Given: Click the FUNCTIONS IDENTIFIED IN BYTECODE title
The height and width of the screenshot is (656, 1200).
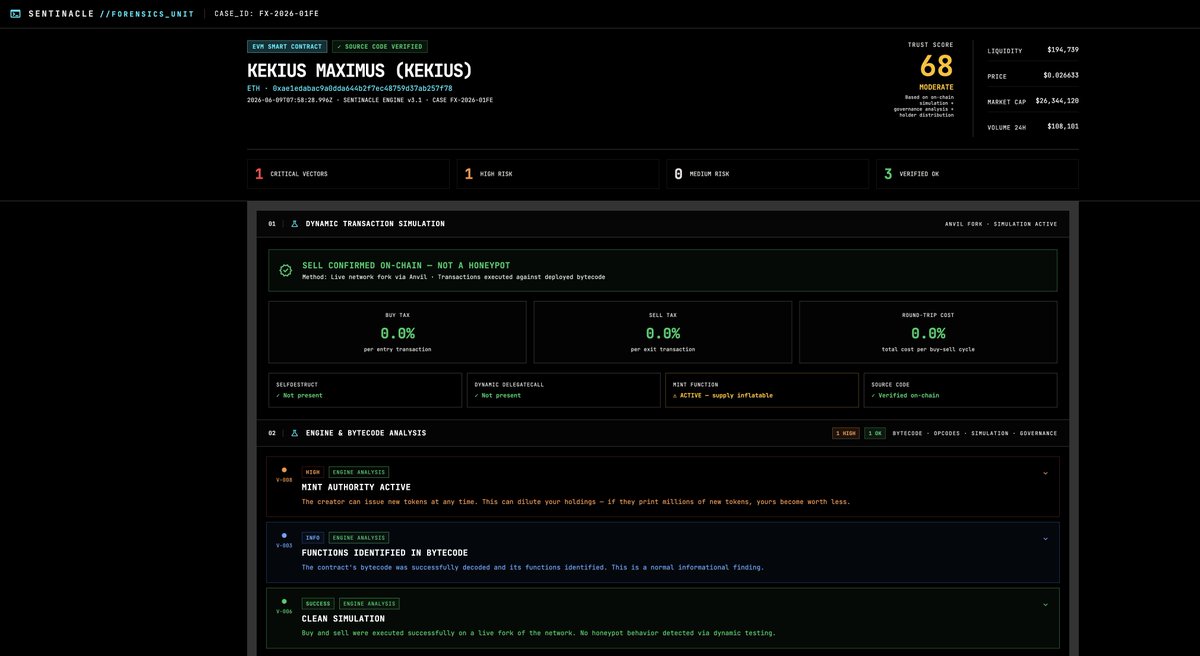Looking at the screenshot, I should (385, 552).
